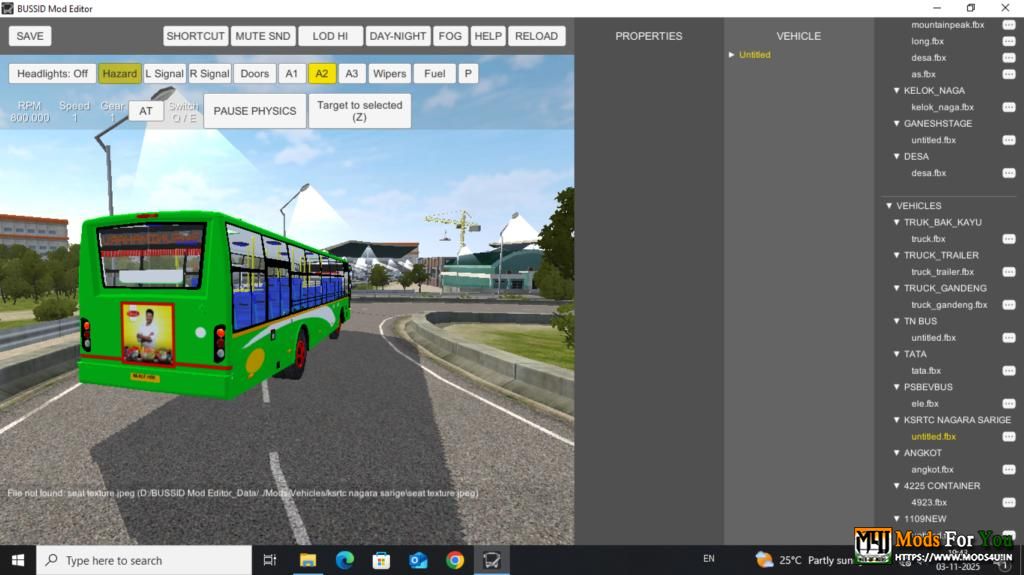Image resolution: width=1024 pixels, height=575 pixels.
Task: Collapse the TRUCK_TRAILER folder
Action: coord(897,255)
